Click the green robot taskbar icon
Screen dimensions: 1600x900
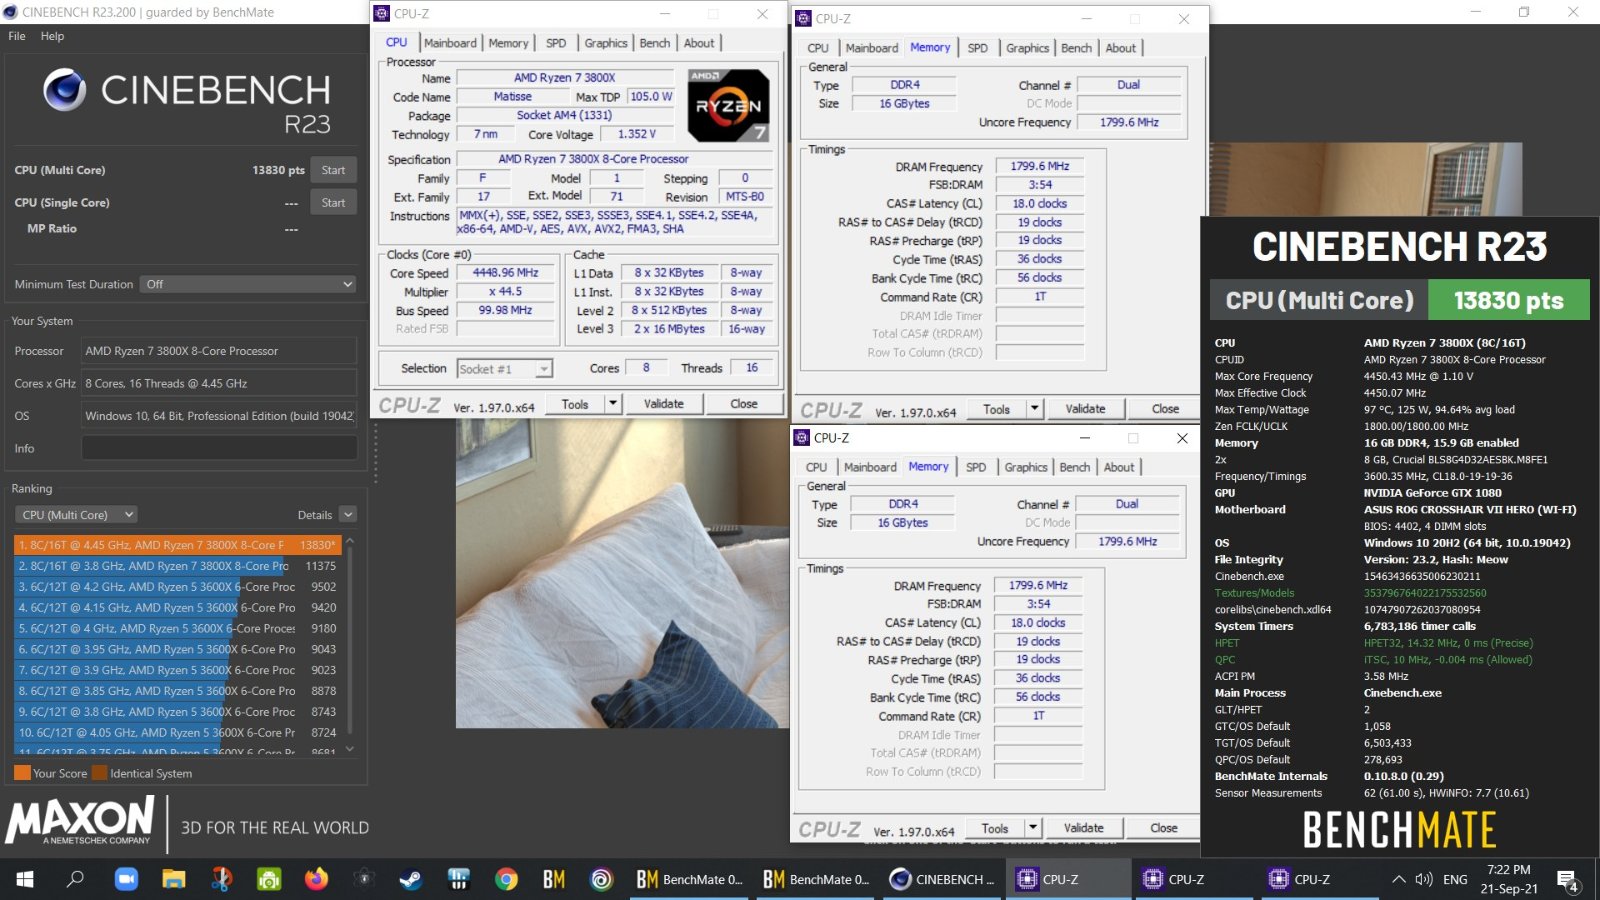coord(269,879)
